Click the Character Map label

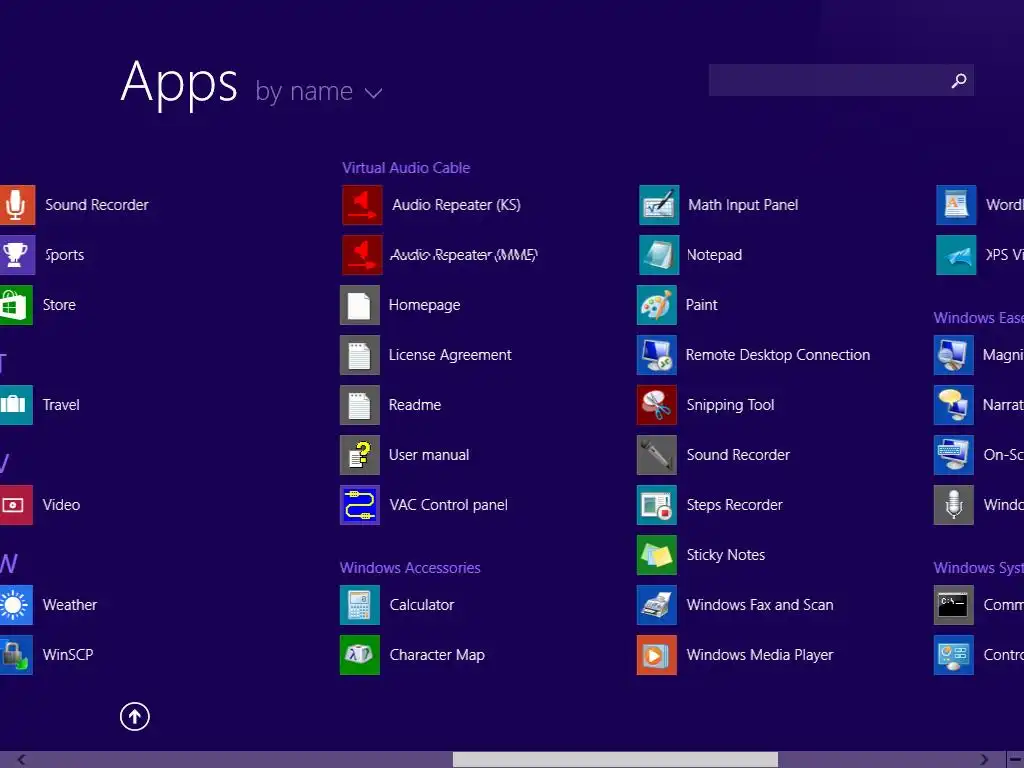437,655
